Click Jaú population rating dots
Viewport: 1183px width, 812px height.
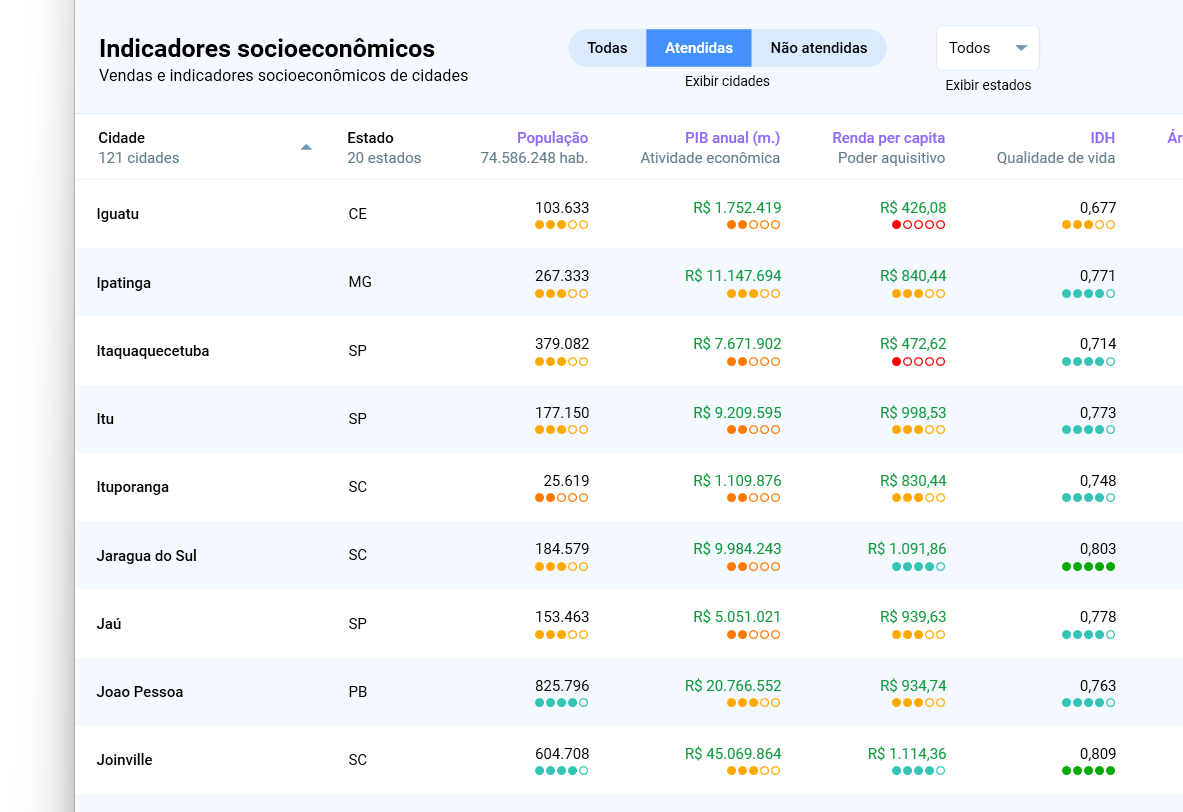click(561, 635)
